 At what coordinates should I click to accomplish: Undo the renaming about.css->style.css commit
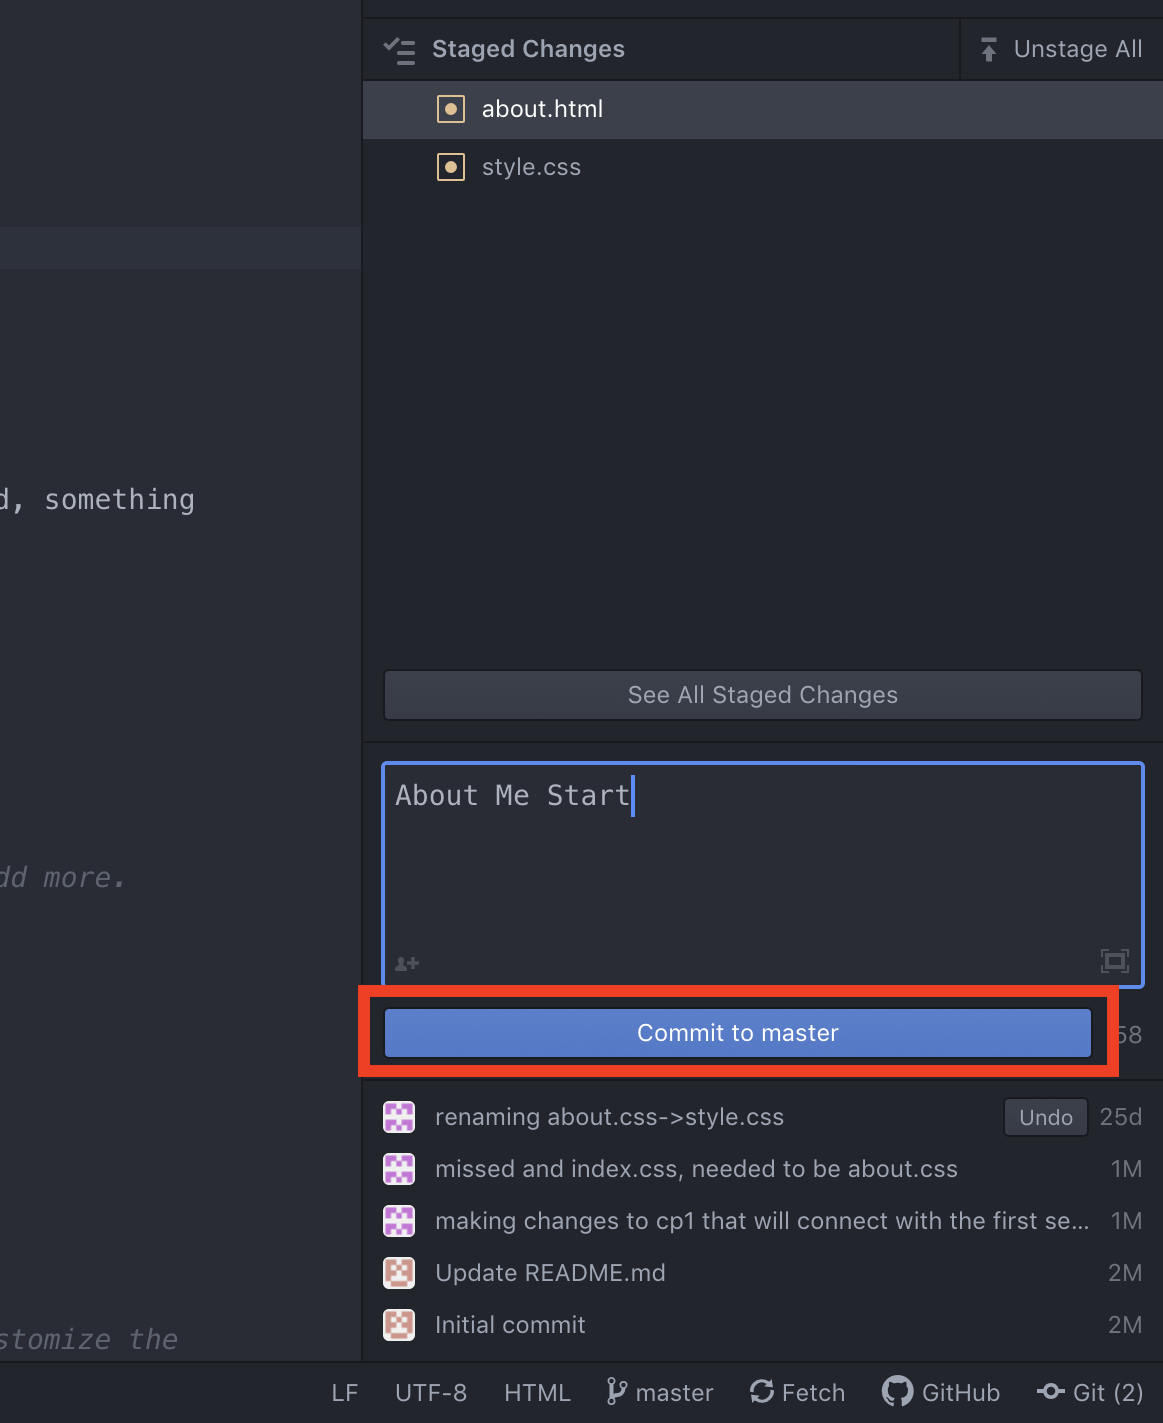click(1045, 1117)
